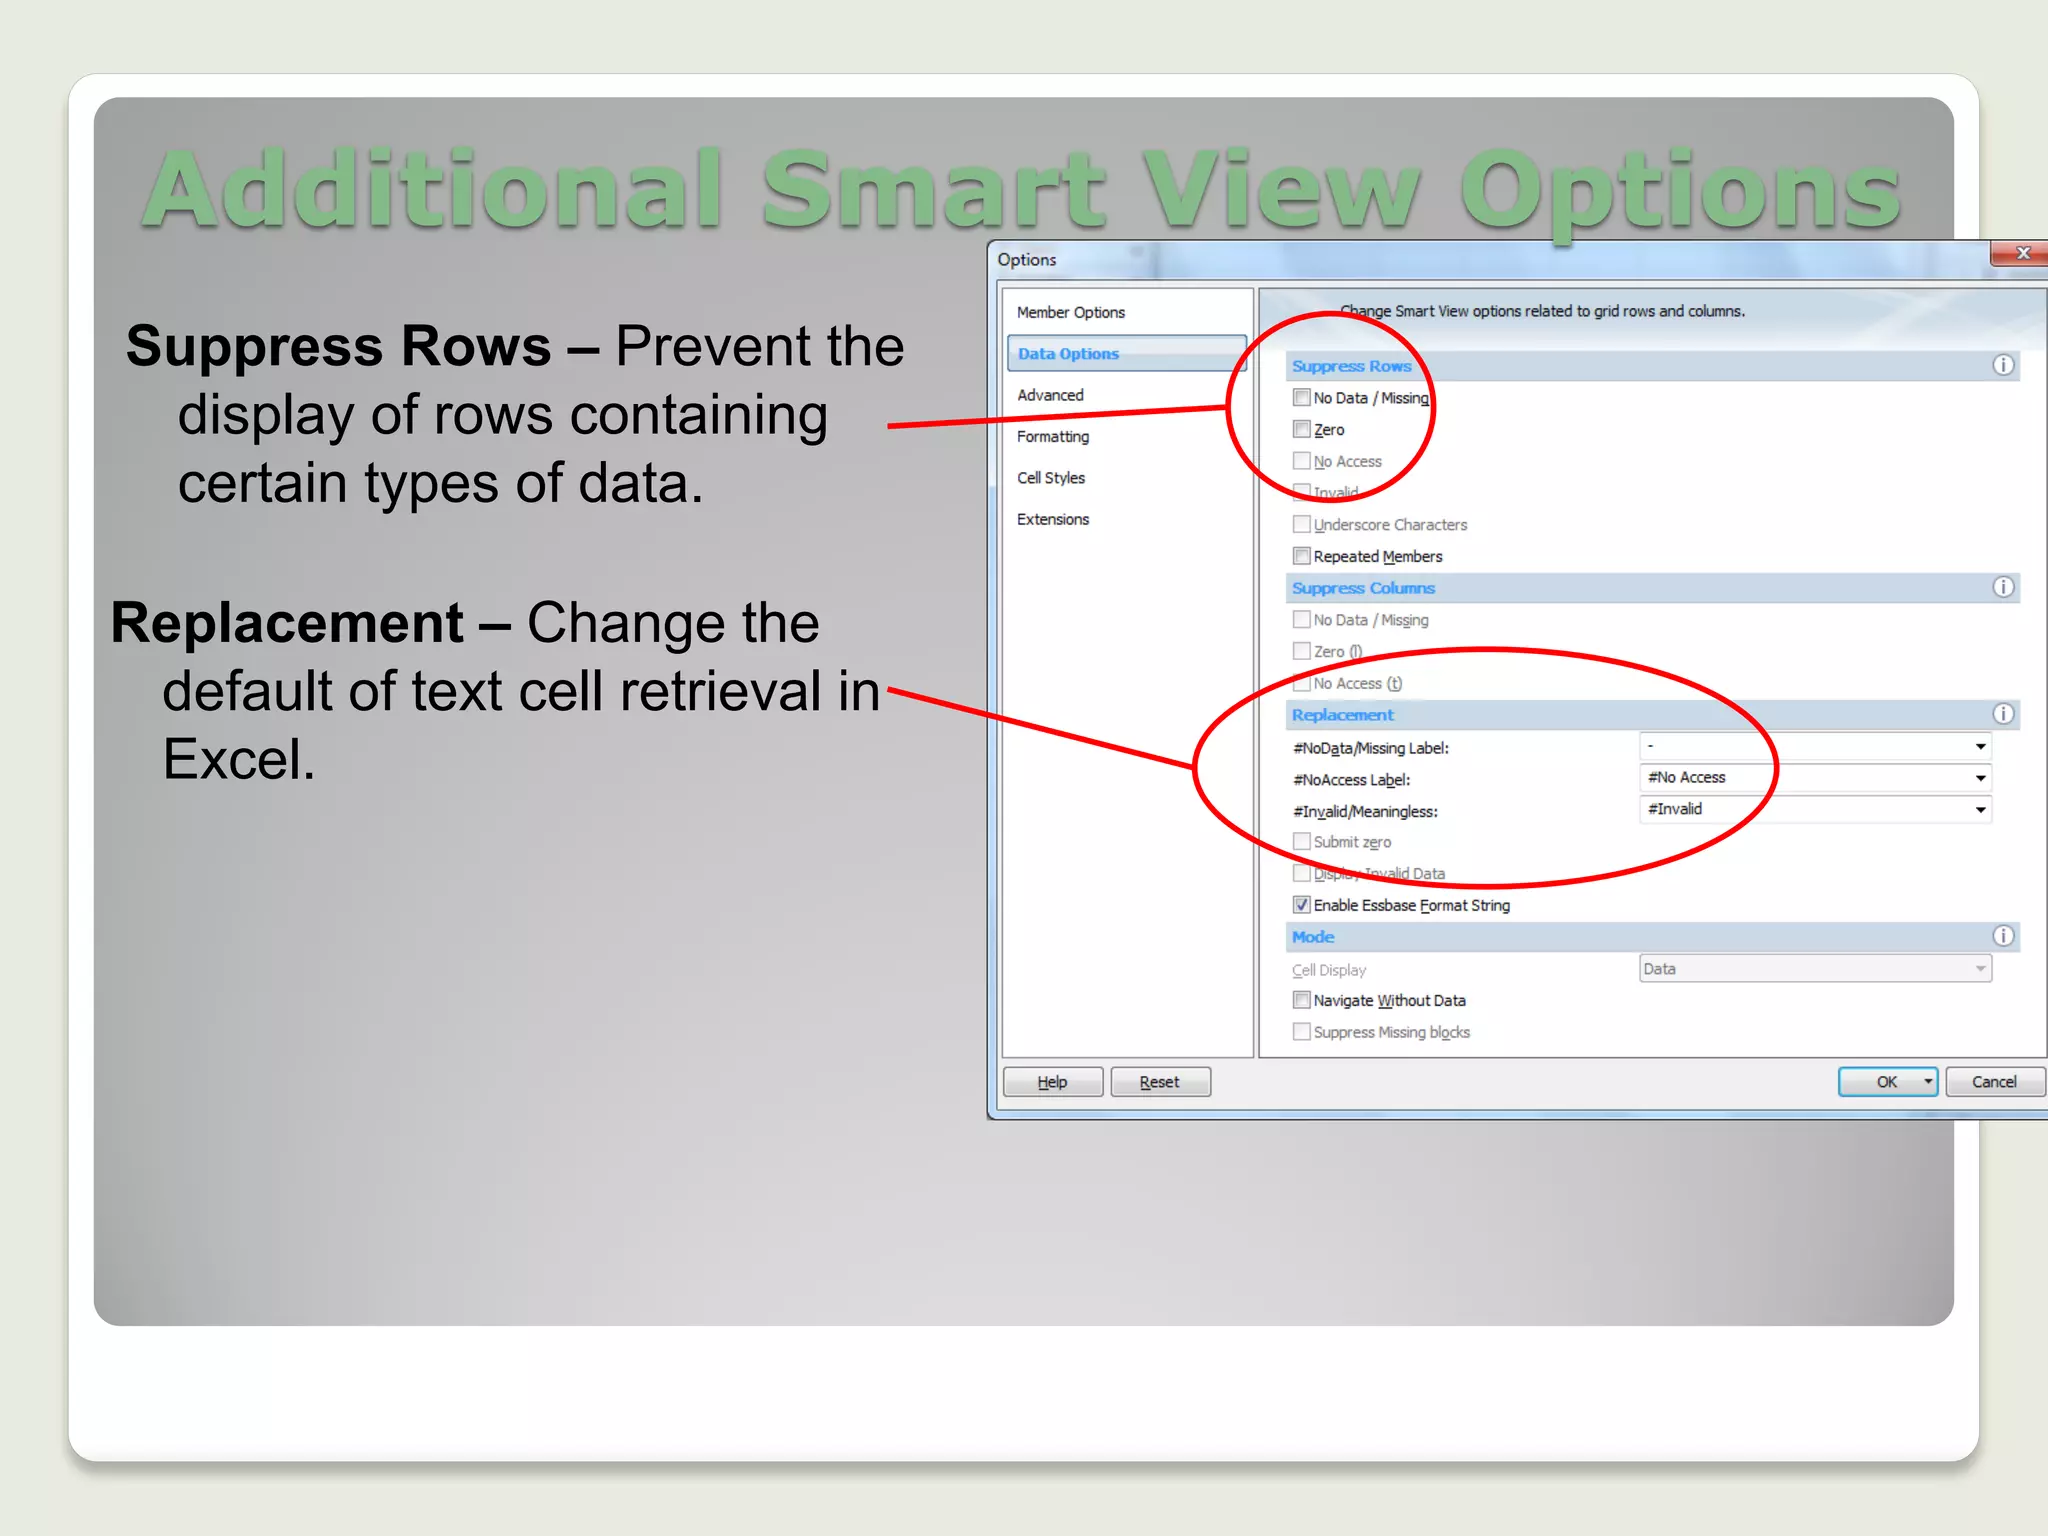Click the Reset button
This screenshot has height=1536, width=2048.
(x=1160, y=1082)
